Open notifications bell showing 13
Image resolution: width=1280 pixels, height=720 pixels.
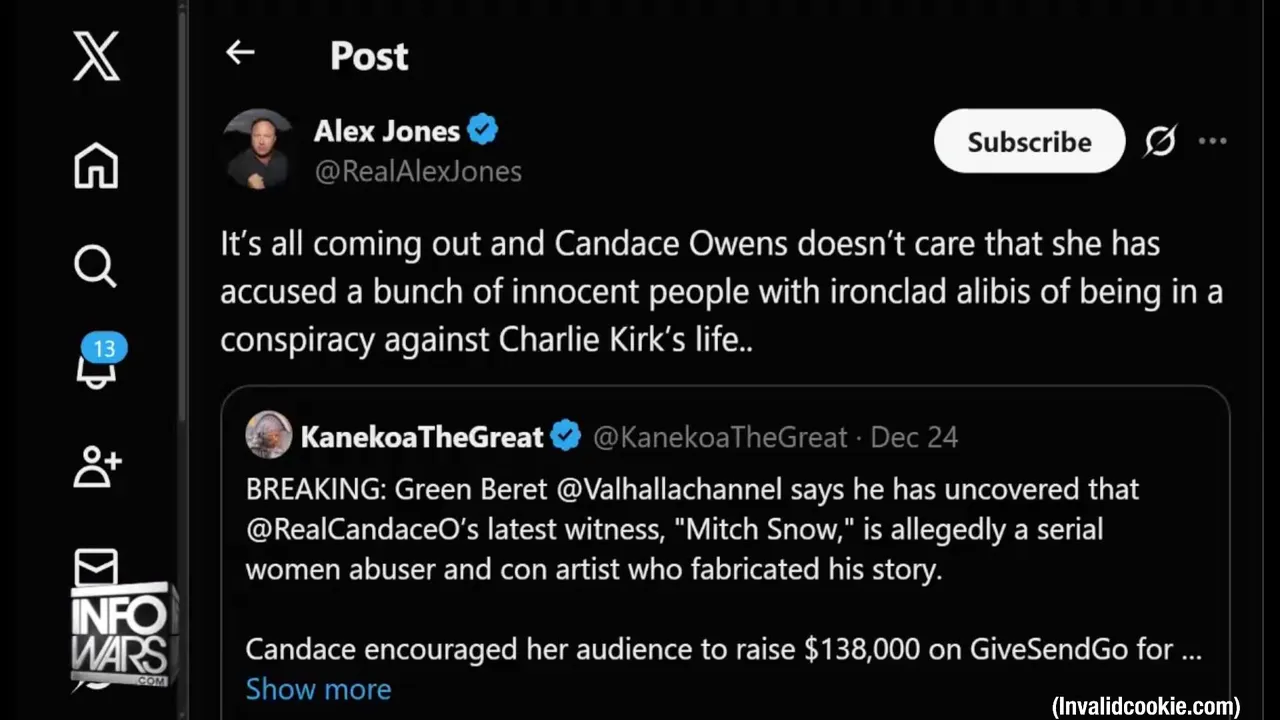pyautogui.click(x=97, y=364)
